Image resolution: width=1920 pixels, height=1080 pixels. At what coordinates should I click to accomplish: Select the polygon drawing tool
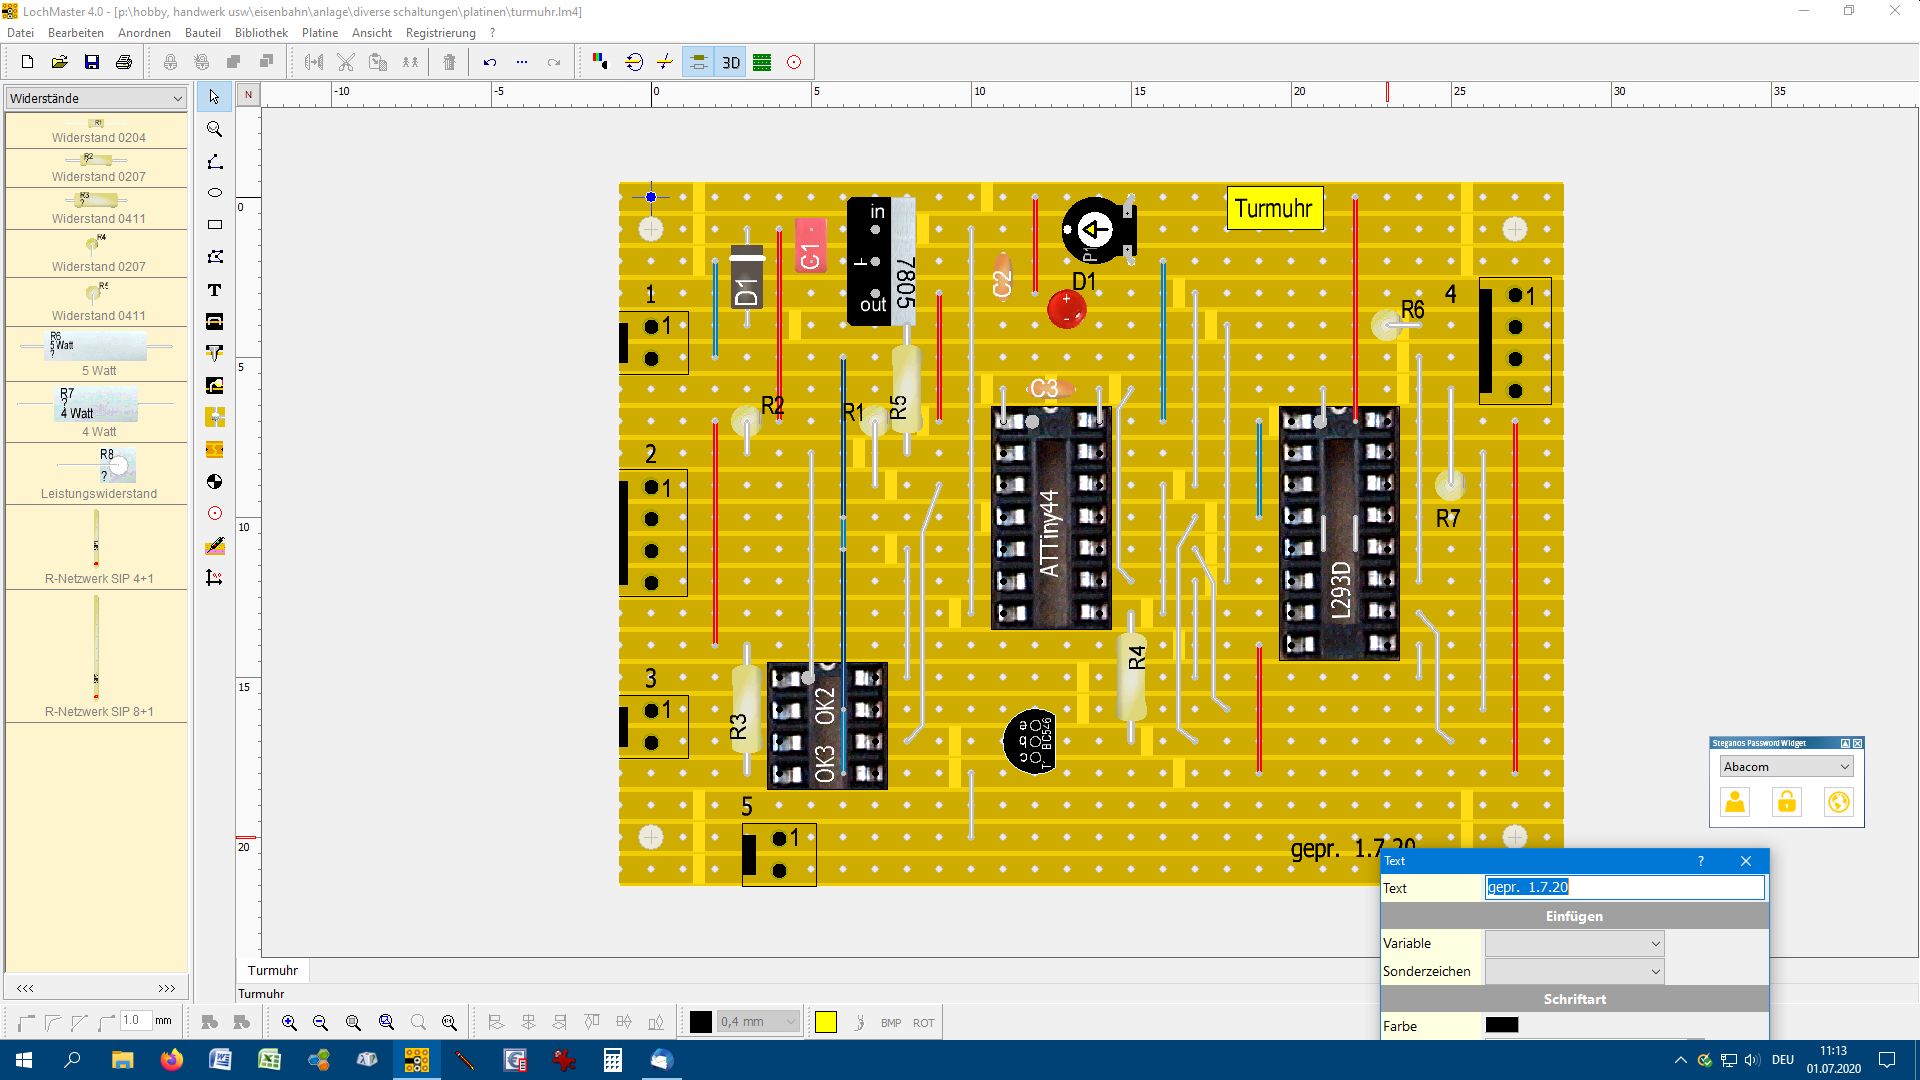(214, 257)
